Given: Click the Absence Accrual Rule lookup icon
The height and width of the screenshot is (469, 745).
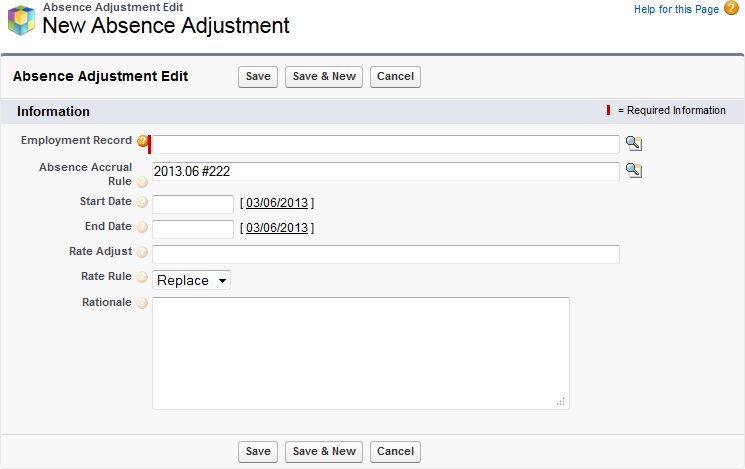Looking at the screenshot, I should (633, 170).
